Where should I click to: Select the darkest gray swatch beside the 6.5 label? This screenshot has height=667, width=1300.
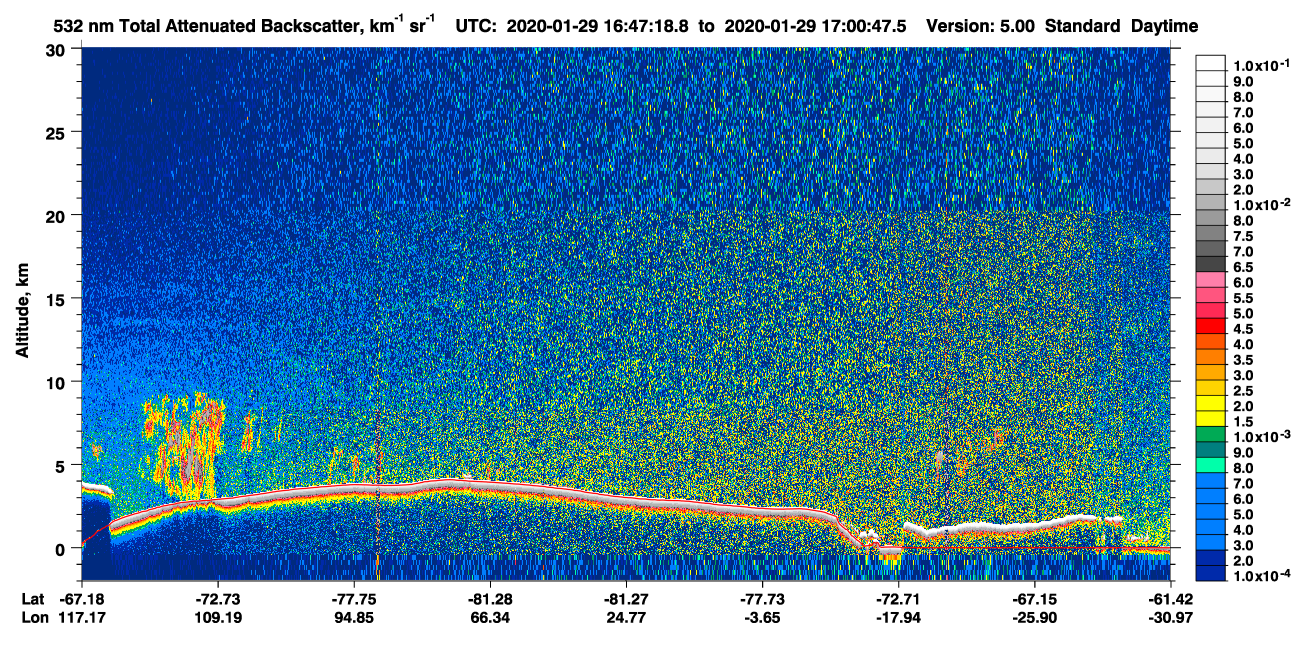pyautogui.click(x=1210, y=265)
